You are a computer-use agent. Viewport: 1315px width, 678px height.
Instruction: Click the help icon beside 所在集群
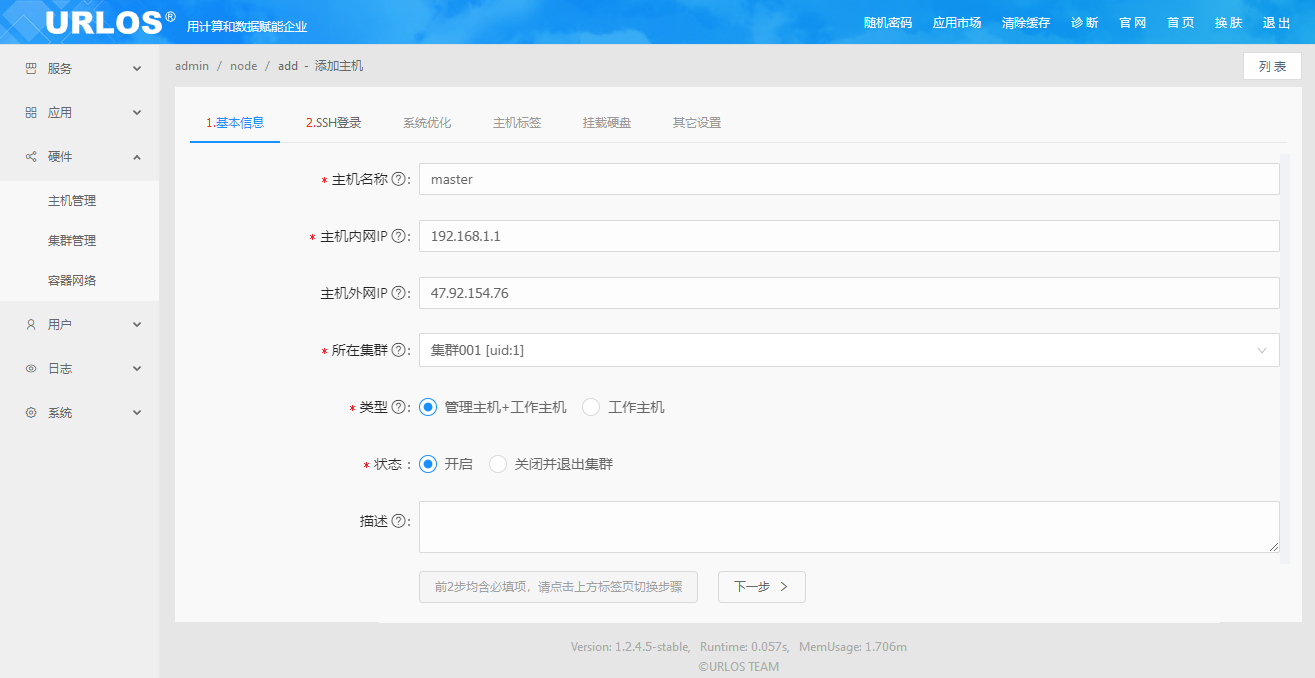(x=398, y=351)
